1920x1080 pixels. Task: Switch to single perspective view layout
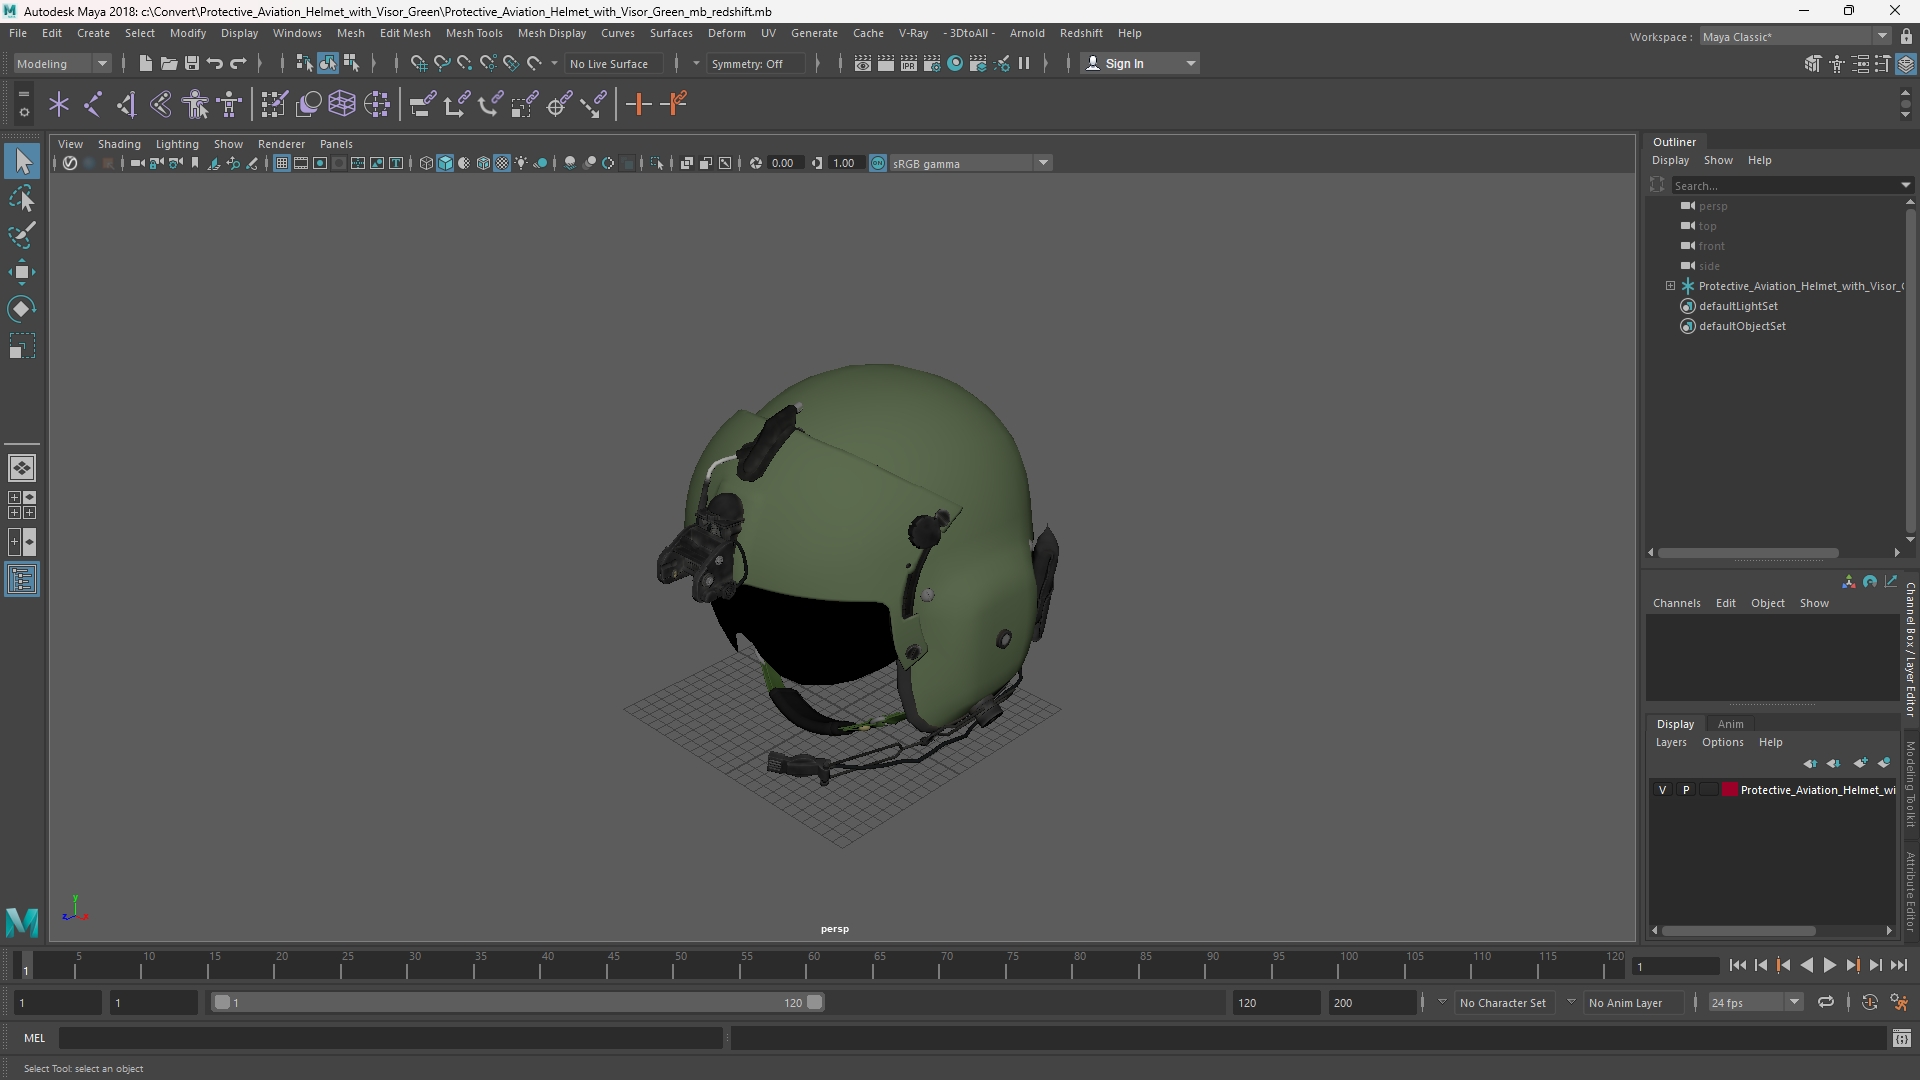tap(22, 467)
